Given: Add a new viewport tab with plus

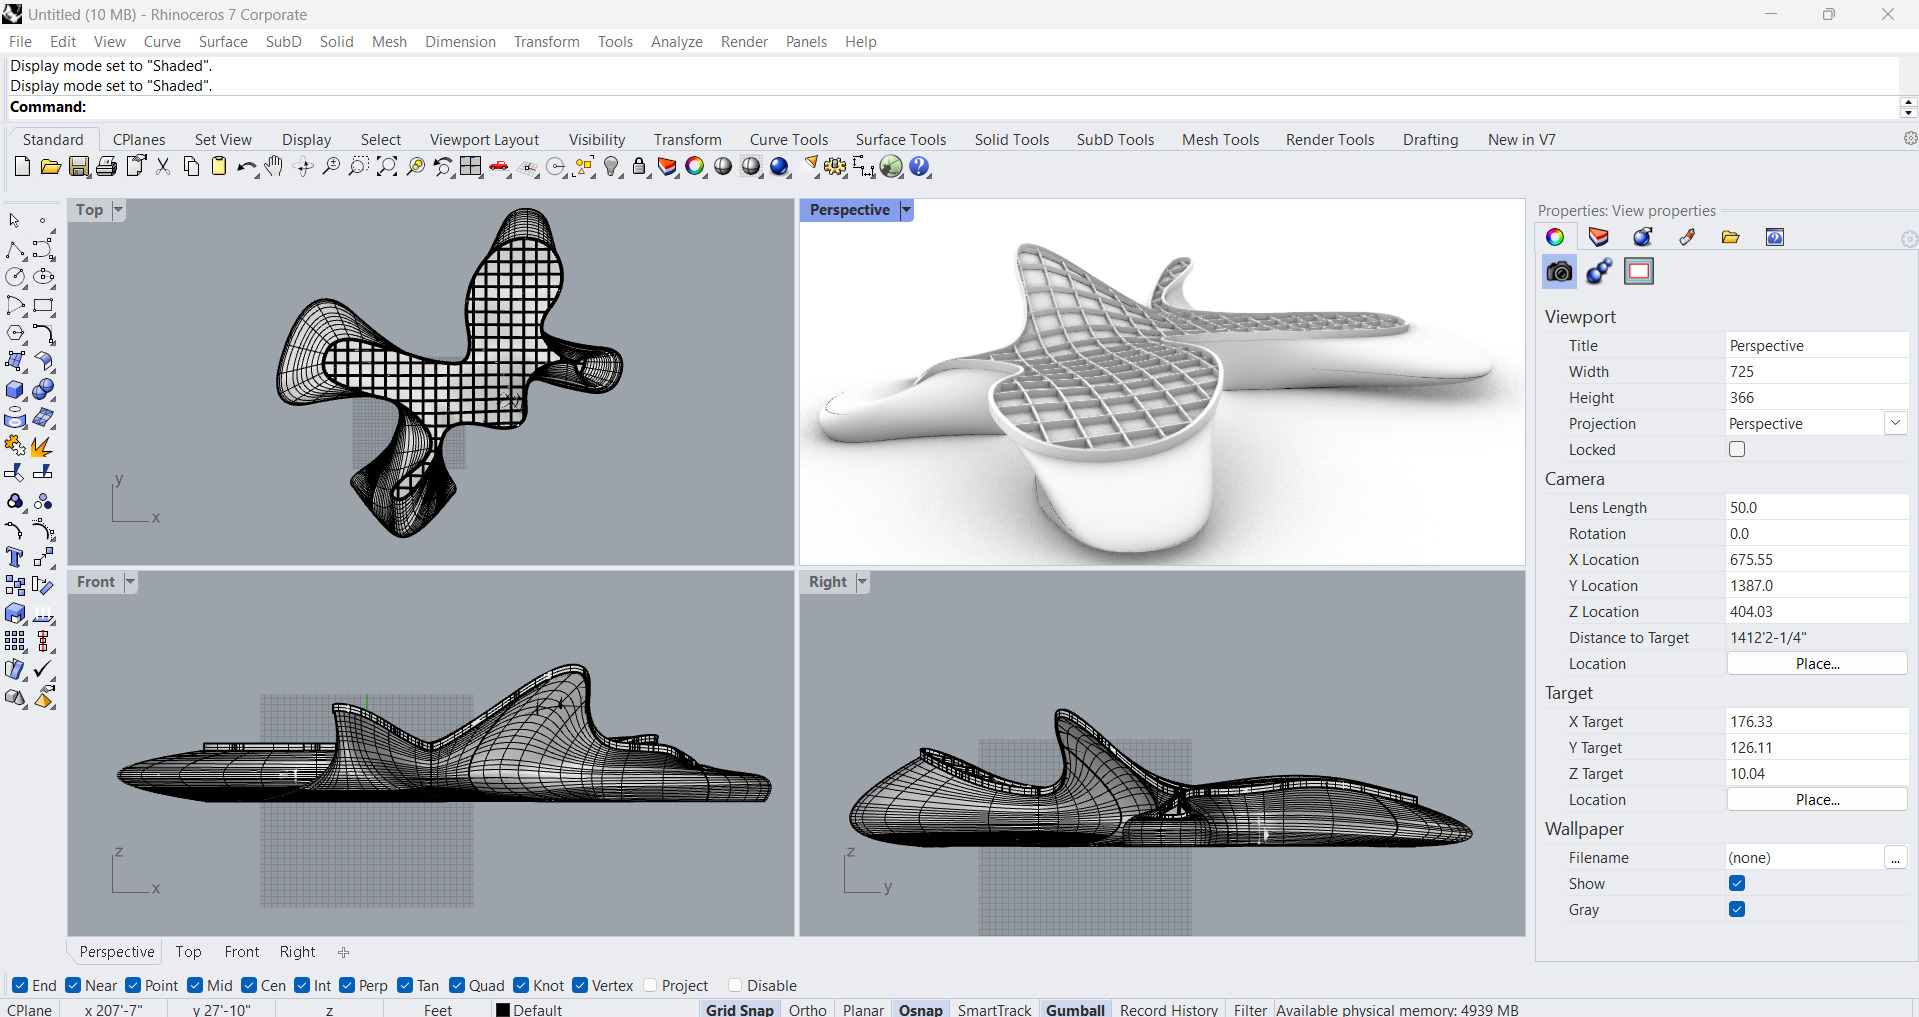Looking at the screenshot, I should (x=343, y=952).
